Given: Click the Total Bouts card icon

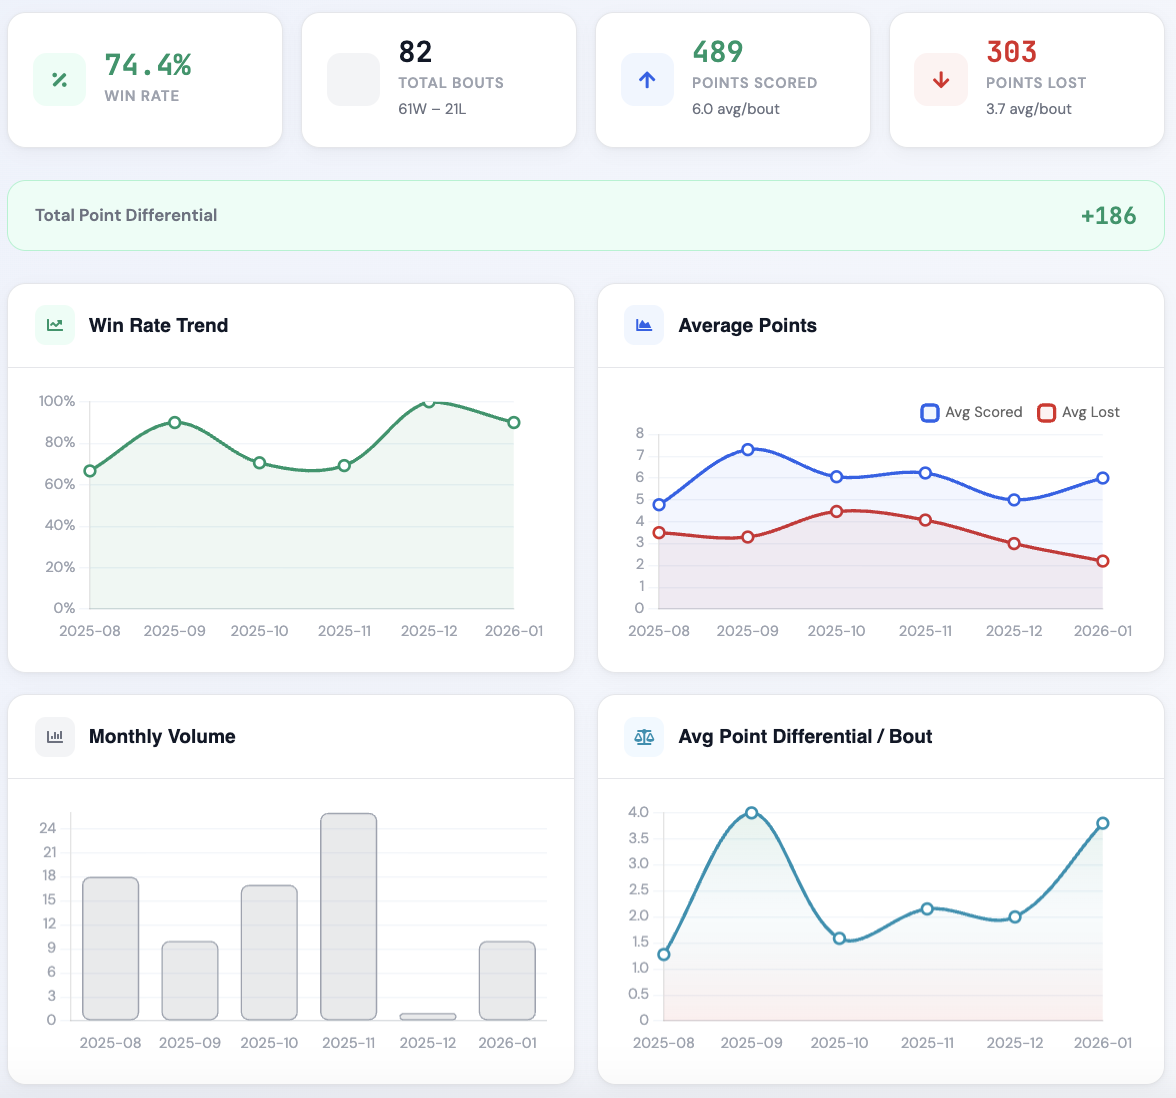Looking at the screenshot, I should [353, 79].
